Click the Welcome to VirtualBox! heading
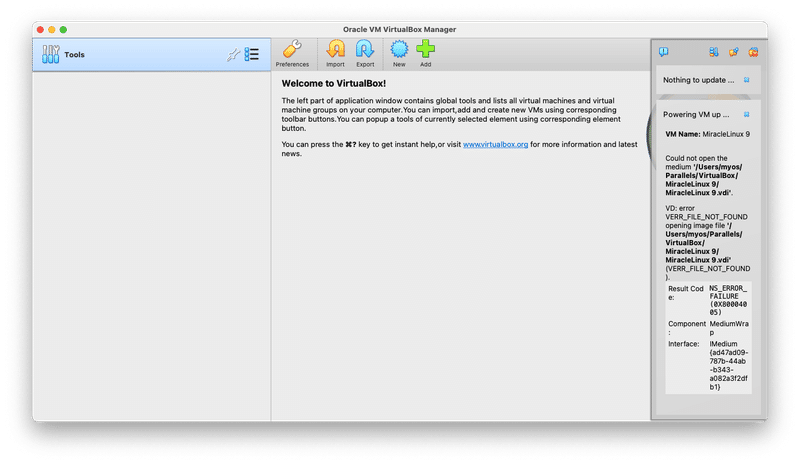Image resolution: width=800 pixels, height=464 pixels. click(x=334, y=84)
